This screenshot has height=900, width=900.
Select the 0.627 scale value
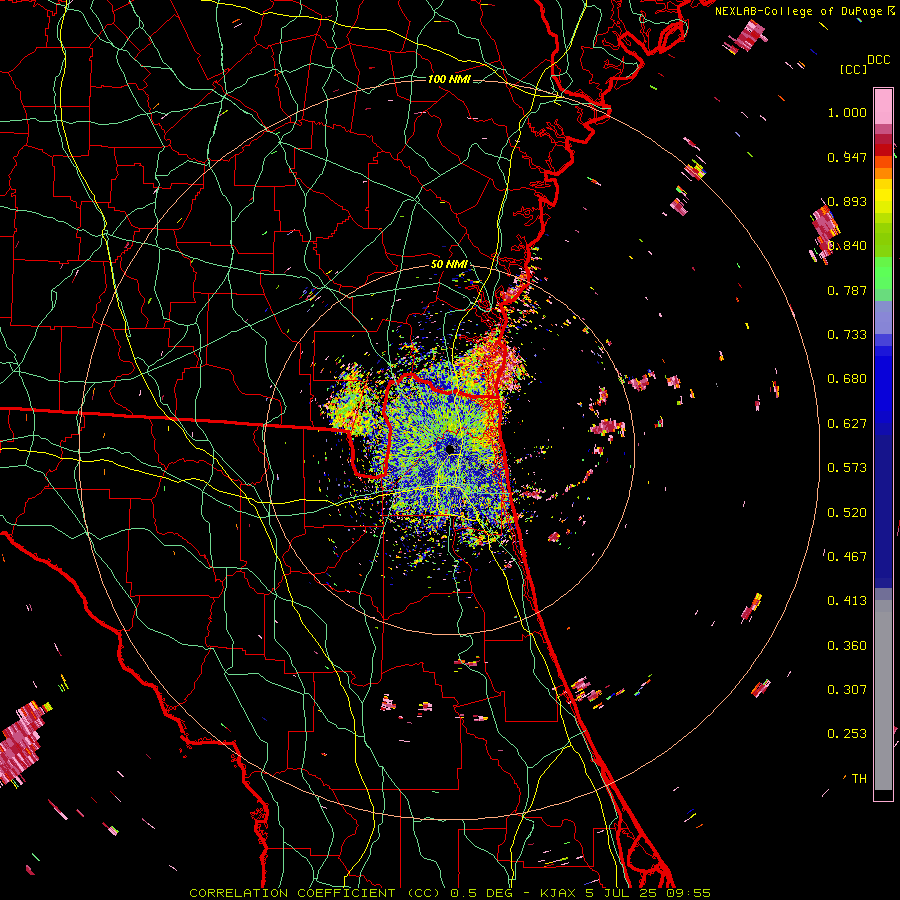point(847,424)
